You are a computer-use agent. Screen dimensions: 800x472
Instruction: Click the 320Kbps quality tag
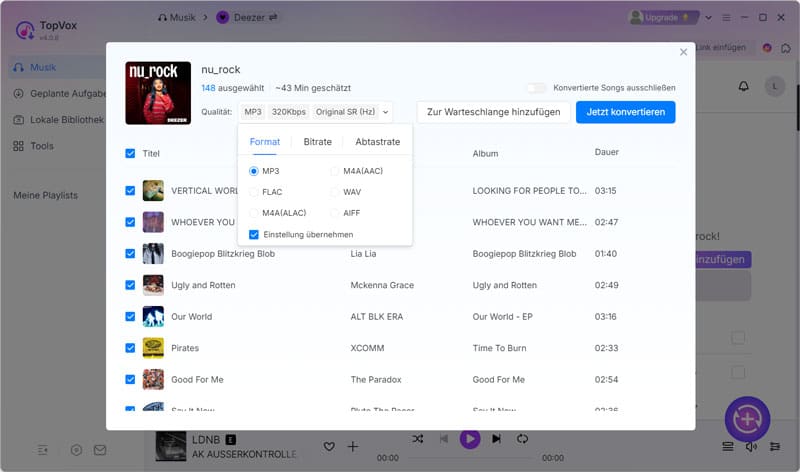[x=288, y=112]
